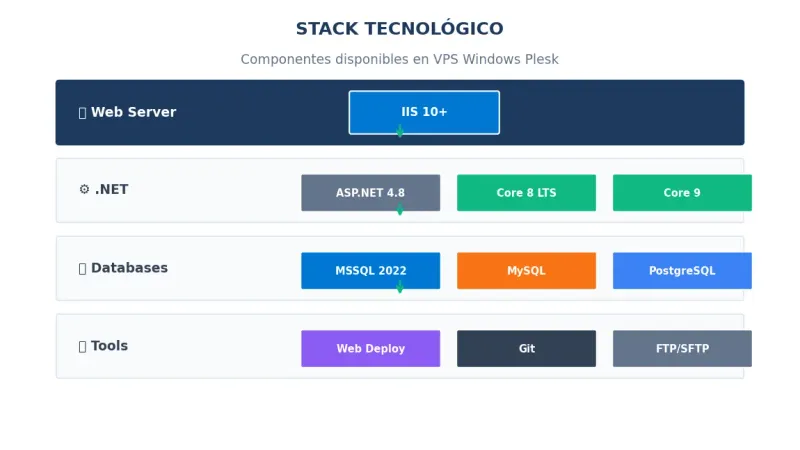Select the Web Deploy tool box
This screenshot has width=800, height=450.
[370, 348]
